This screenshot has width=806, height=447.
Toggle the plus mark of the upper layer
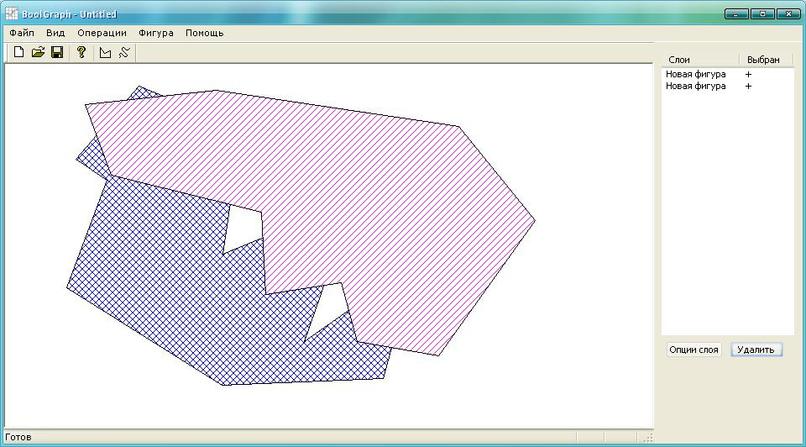click(748, 74)
